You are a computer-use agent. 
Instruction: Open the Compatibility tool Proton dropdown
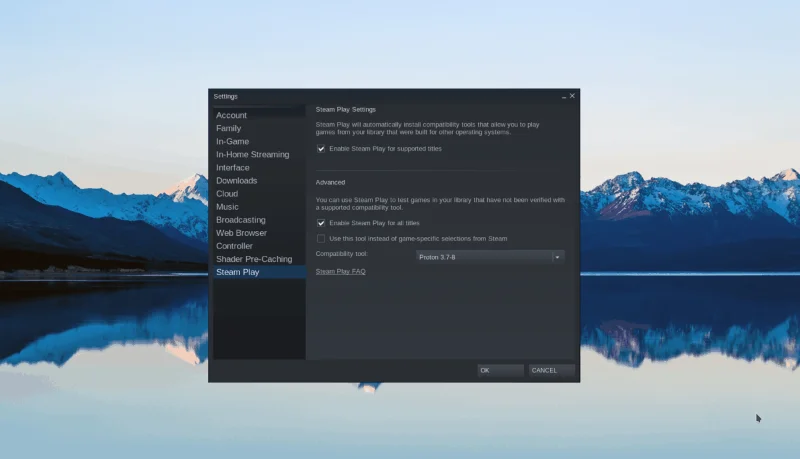click(x=490, y=257)
